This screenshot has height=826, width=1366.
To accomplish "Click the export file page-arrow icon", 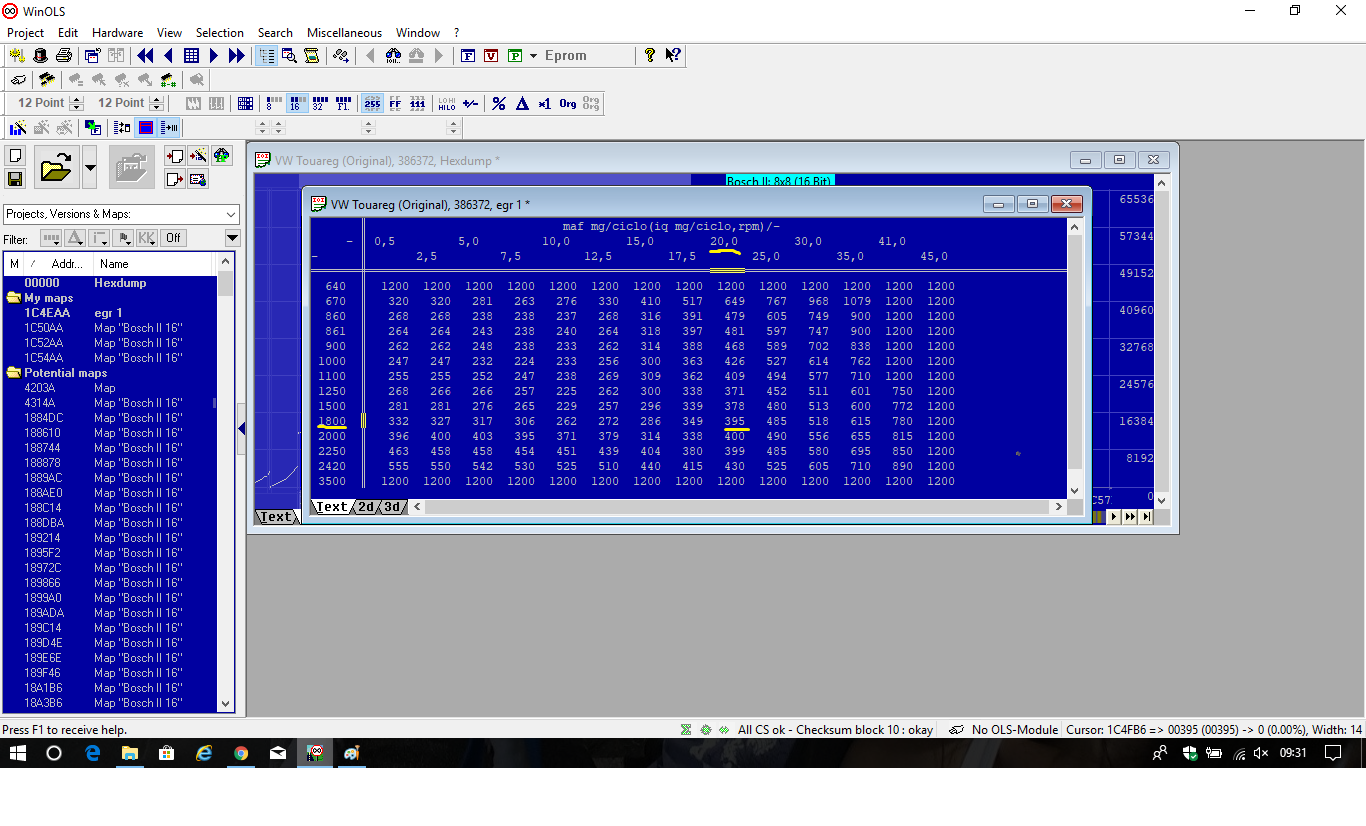I will tap(175, 179).
